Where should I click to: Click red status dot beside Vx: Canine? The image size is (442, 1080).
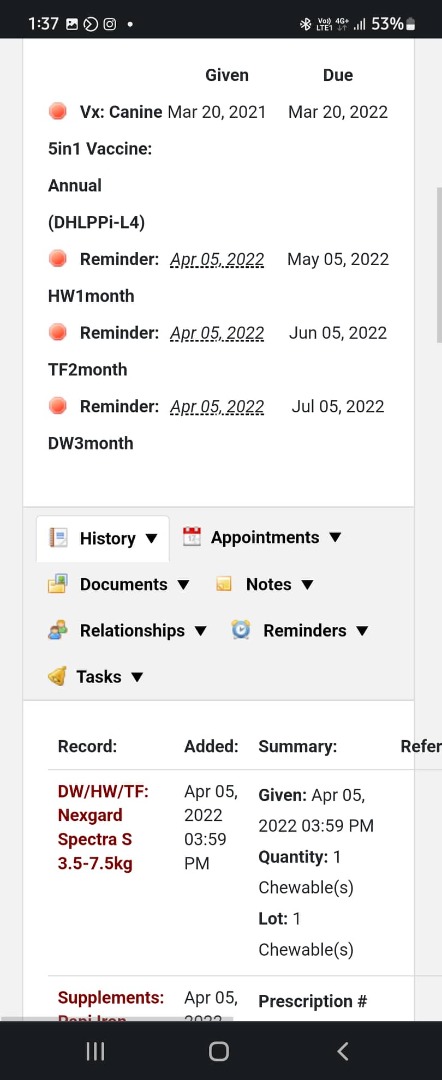pyautogui.click(x=58, y=111)
